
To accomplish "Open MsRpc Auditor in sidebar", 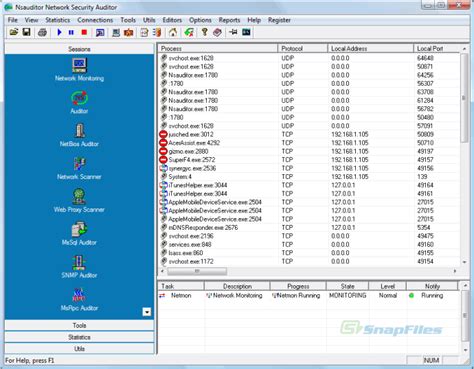I will pos(79,300).
